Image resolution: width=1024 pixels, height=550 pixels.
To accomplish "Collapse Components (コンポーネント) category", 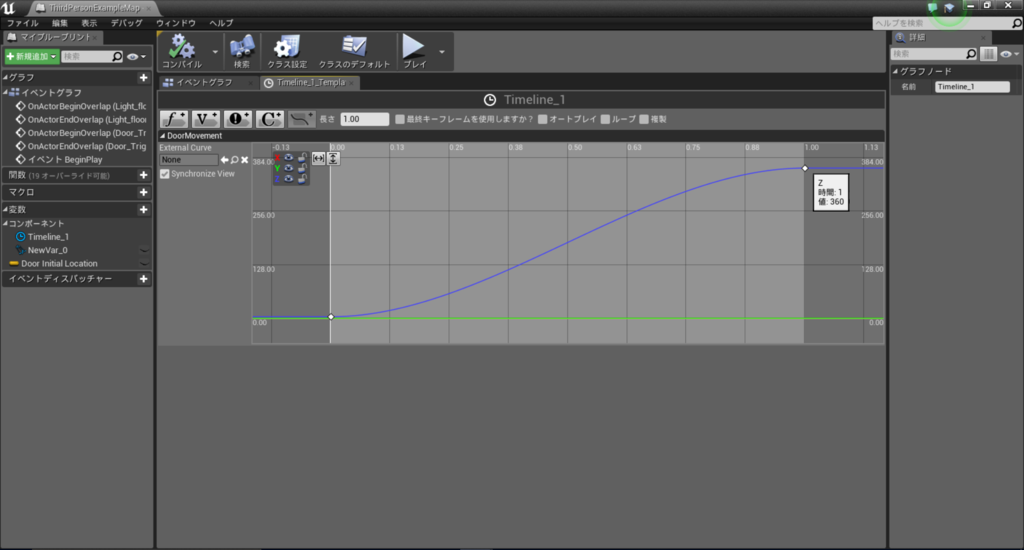I will [x=5, y=223].
